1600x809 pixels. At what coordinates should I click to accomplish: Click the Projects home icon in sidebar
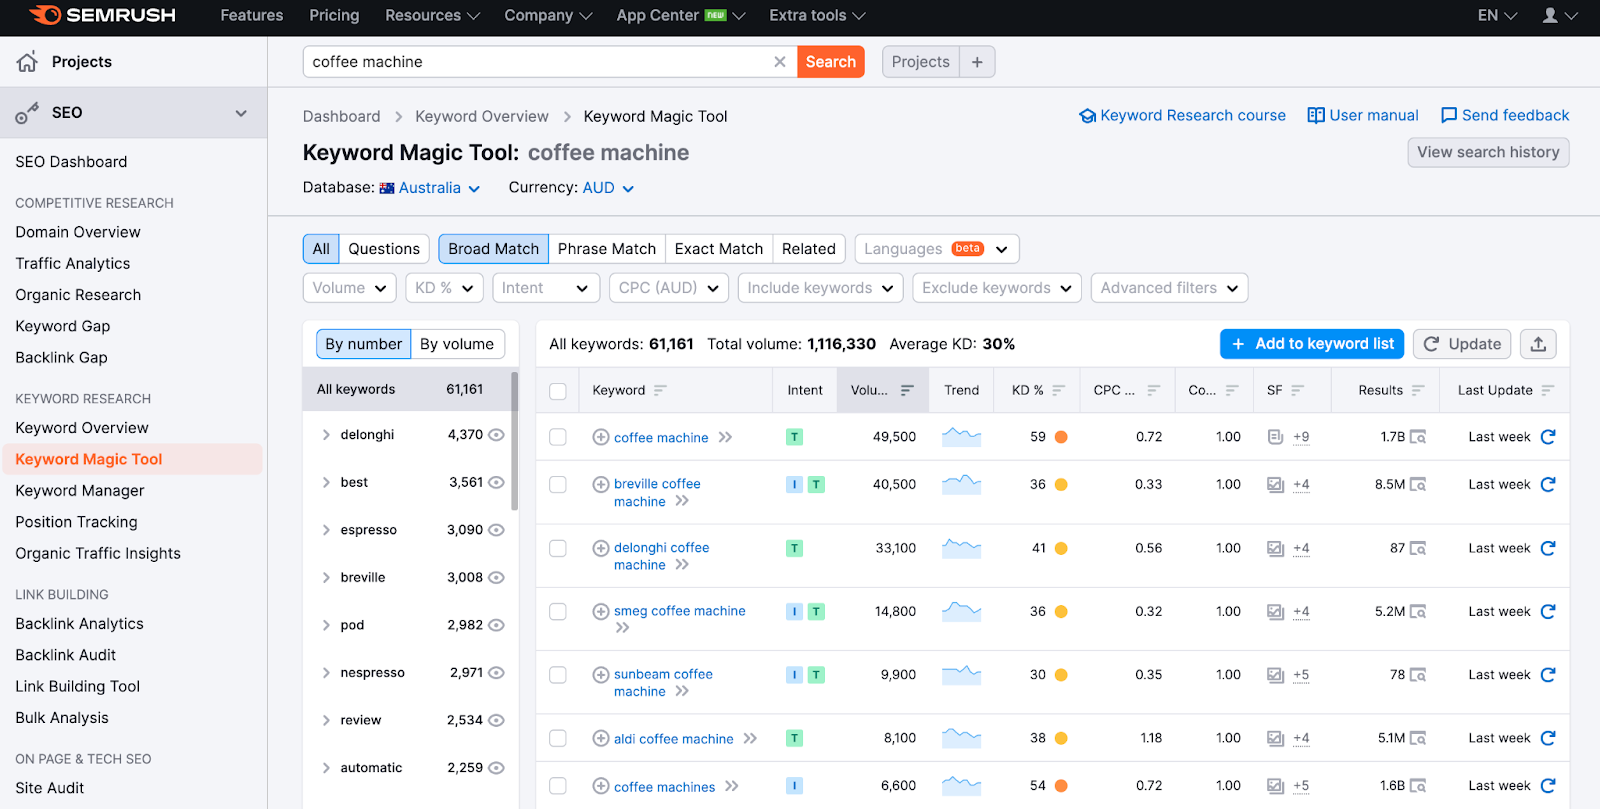click(x=27, y=62)
